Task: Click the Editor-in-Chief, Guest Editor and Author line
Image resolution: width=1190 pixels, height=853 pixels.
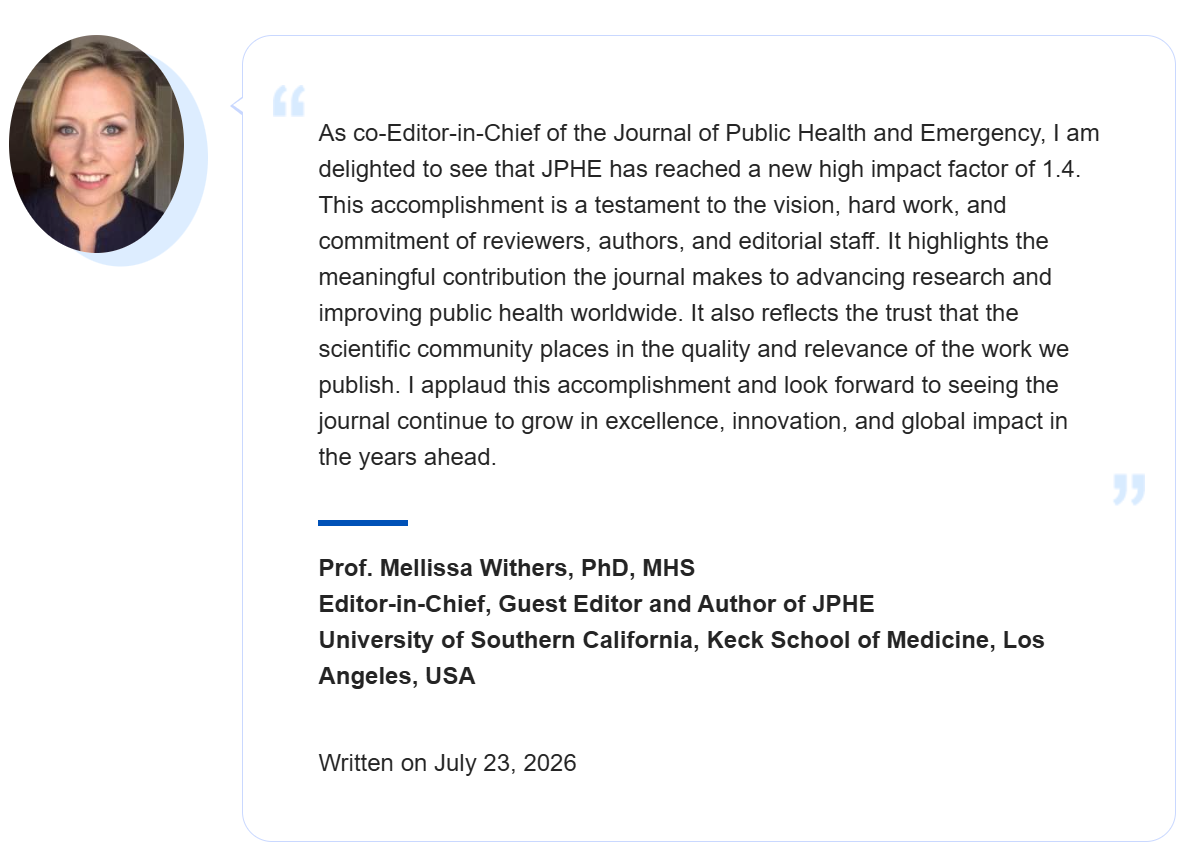Action: (596, 604)
